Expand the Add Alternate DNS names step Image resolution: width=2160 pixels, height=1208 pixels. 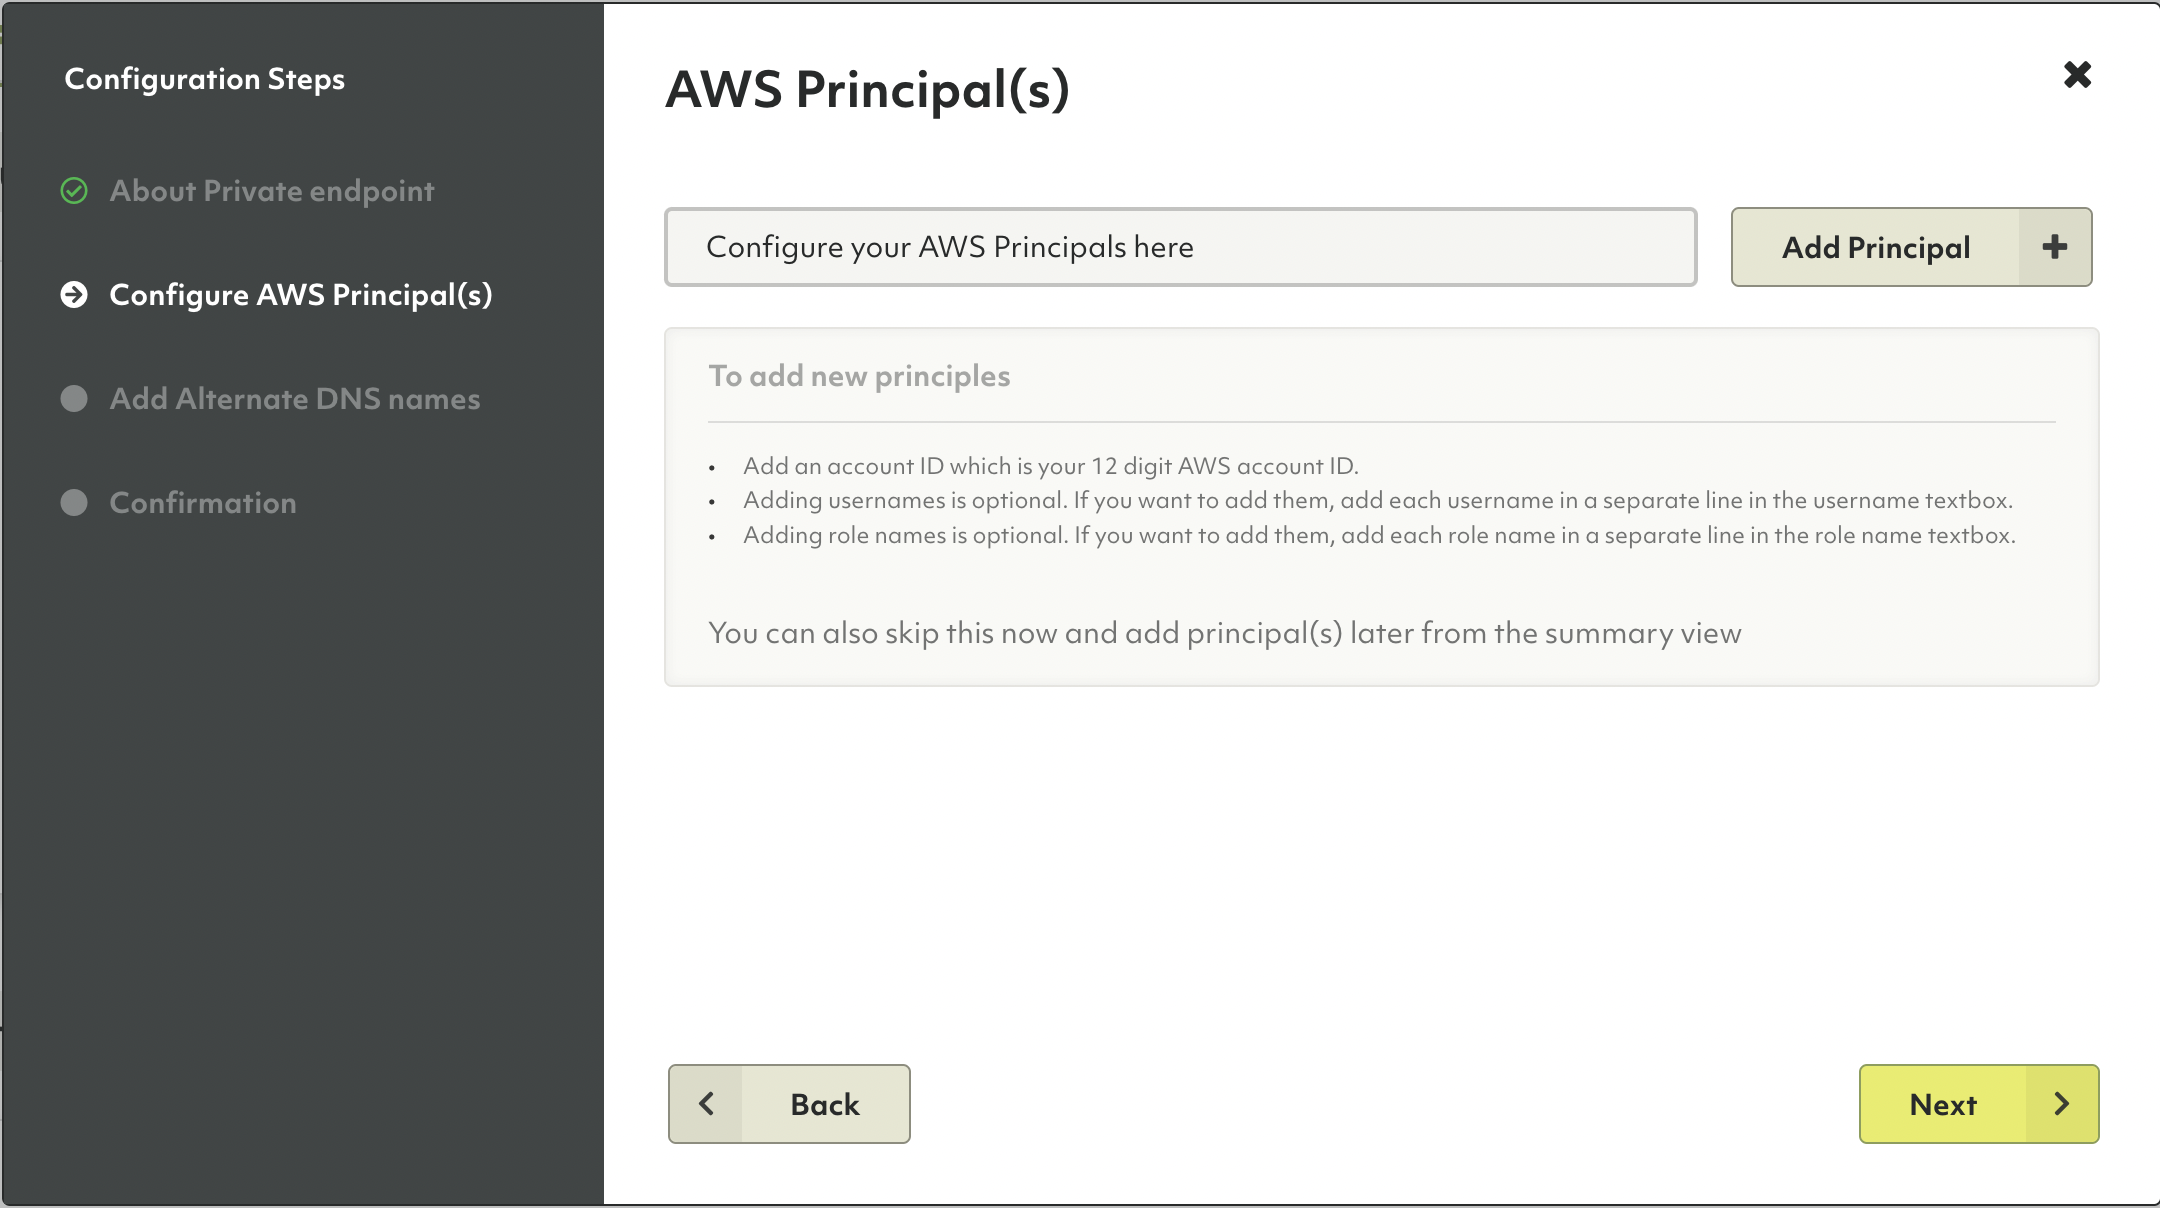[295, 398]
